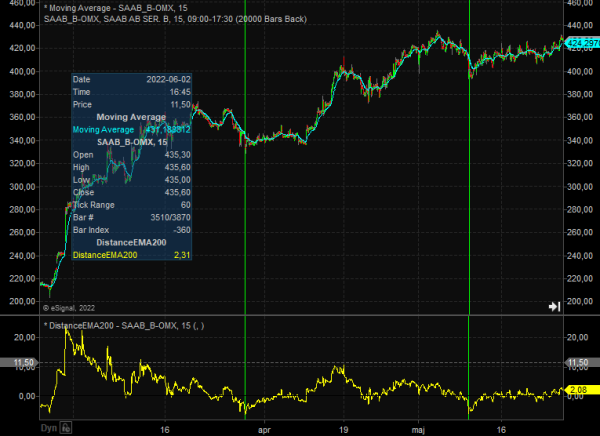Click the right-side 11,50 cursor value tag

coord(583,363)
